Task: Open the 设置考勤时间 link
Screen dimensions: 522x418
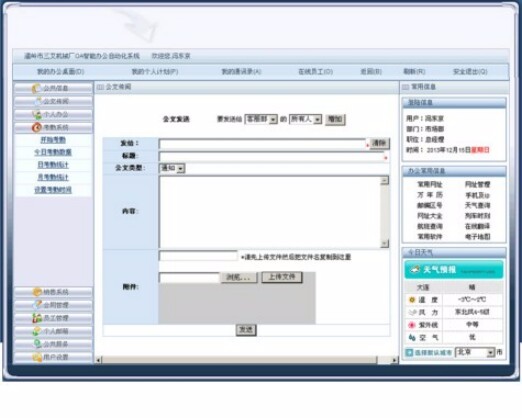Action: click(53, 190)
